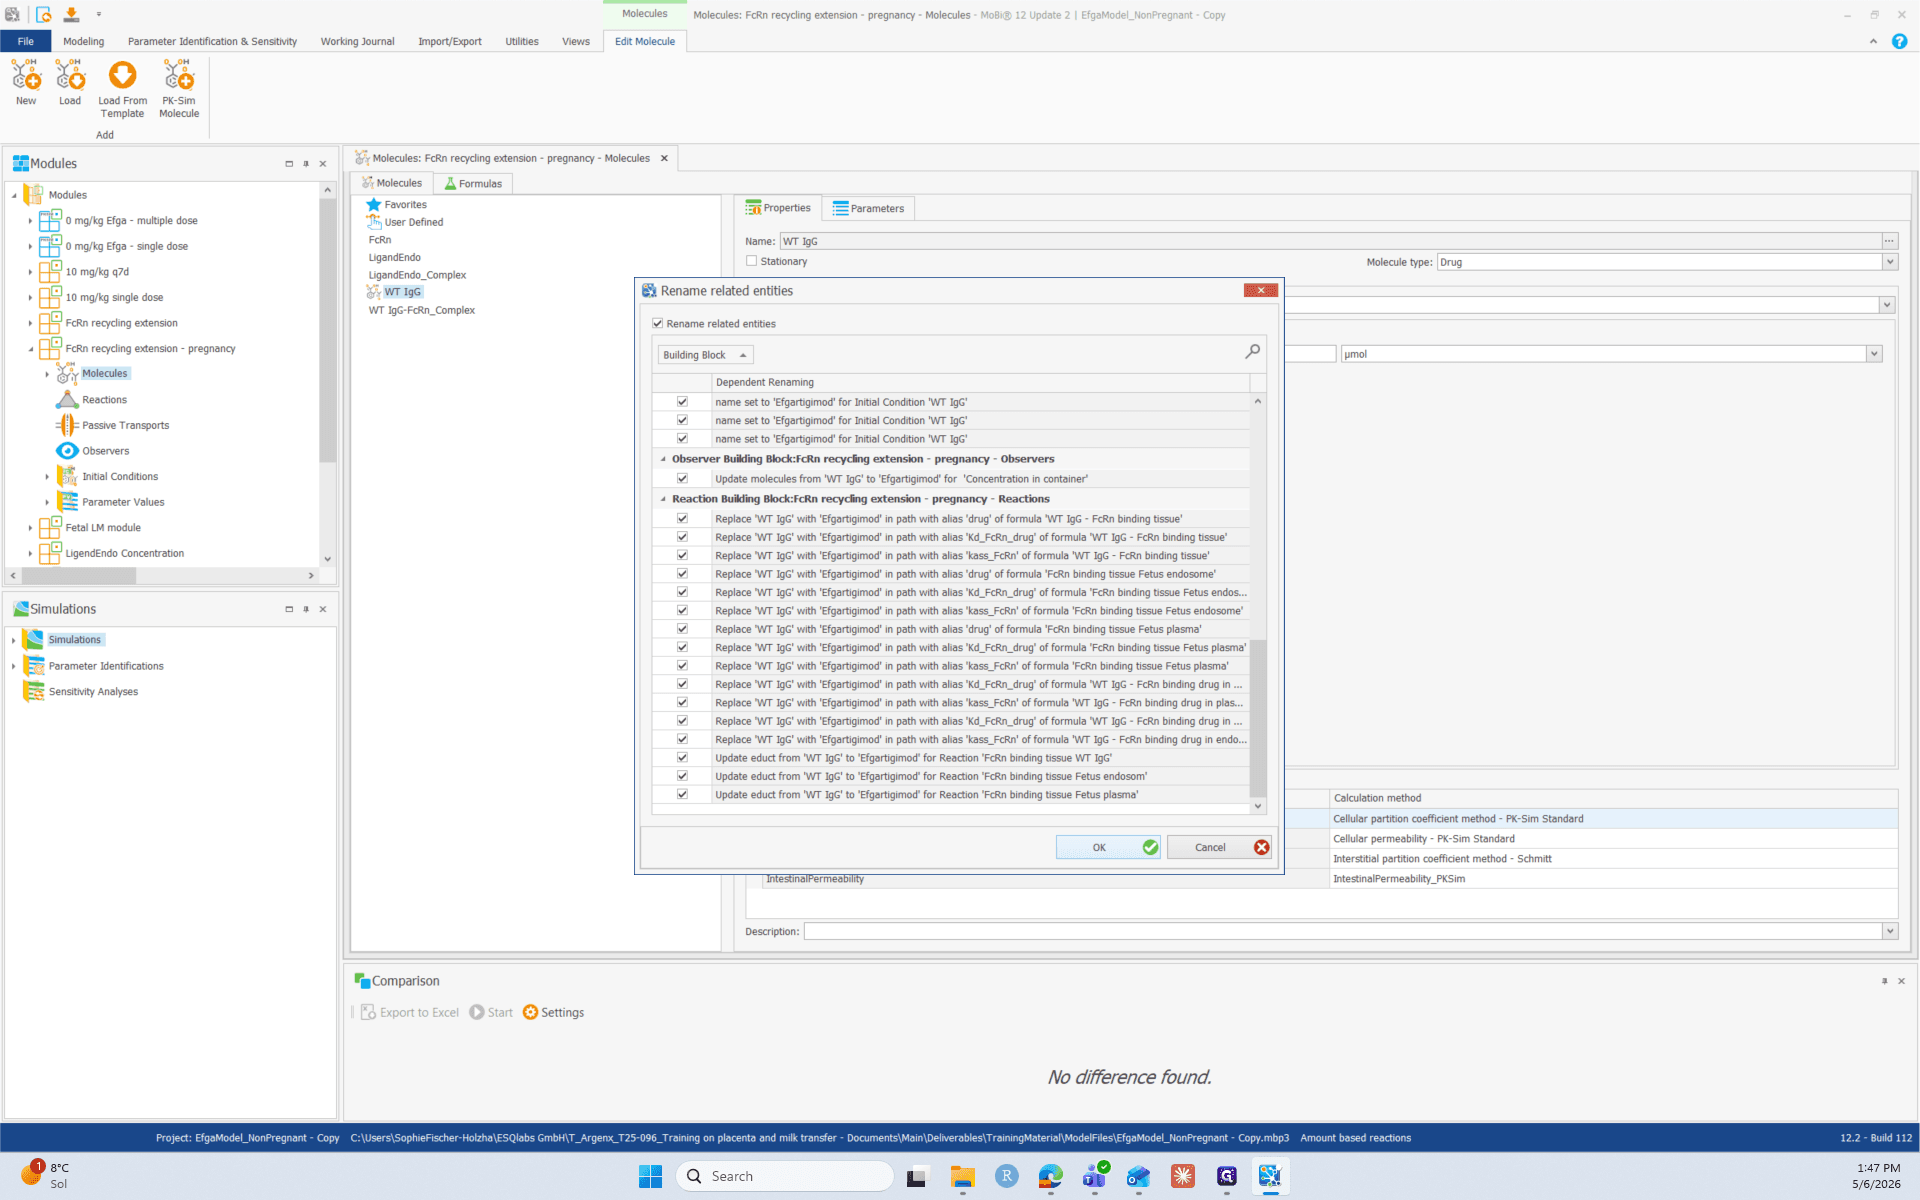Screen dimensions: 1920x1200
Task: Open the Working Journal ribbon tab
Action: pyautogui.click(x=357, y=41)
